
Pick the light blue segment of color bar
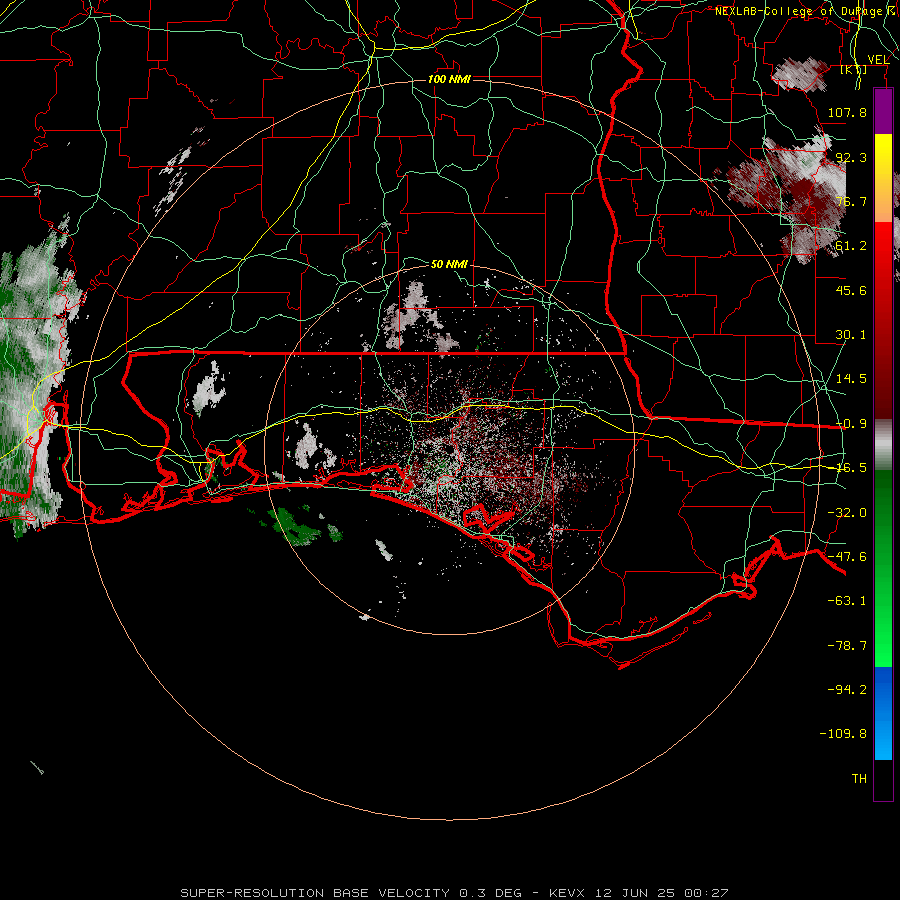coord(883,738)
